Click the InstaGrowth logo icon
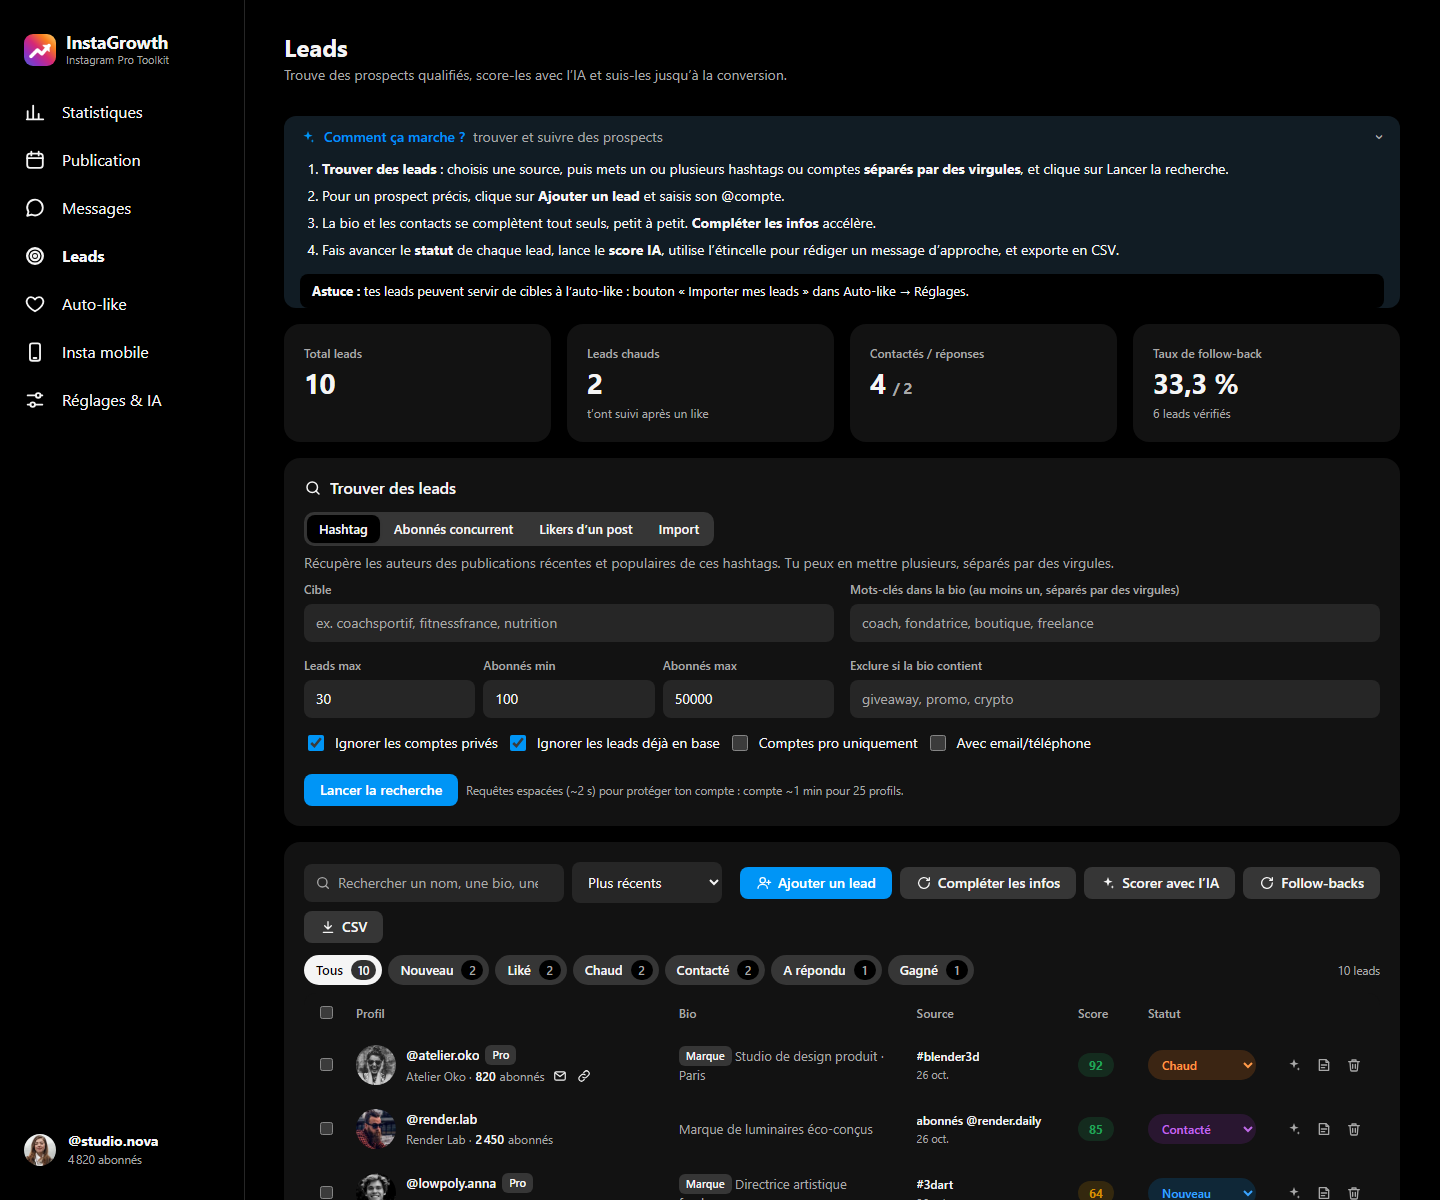 (40, 50)
